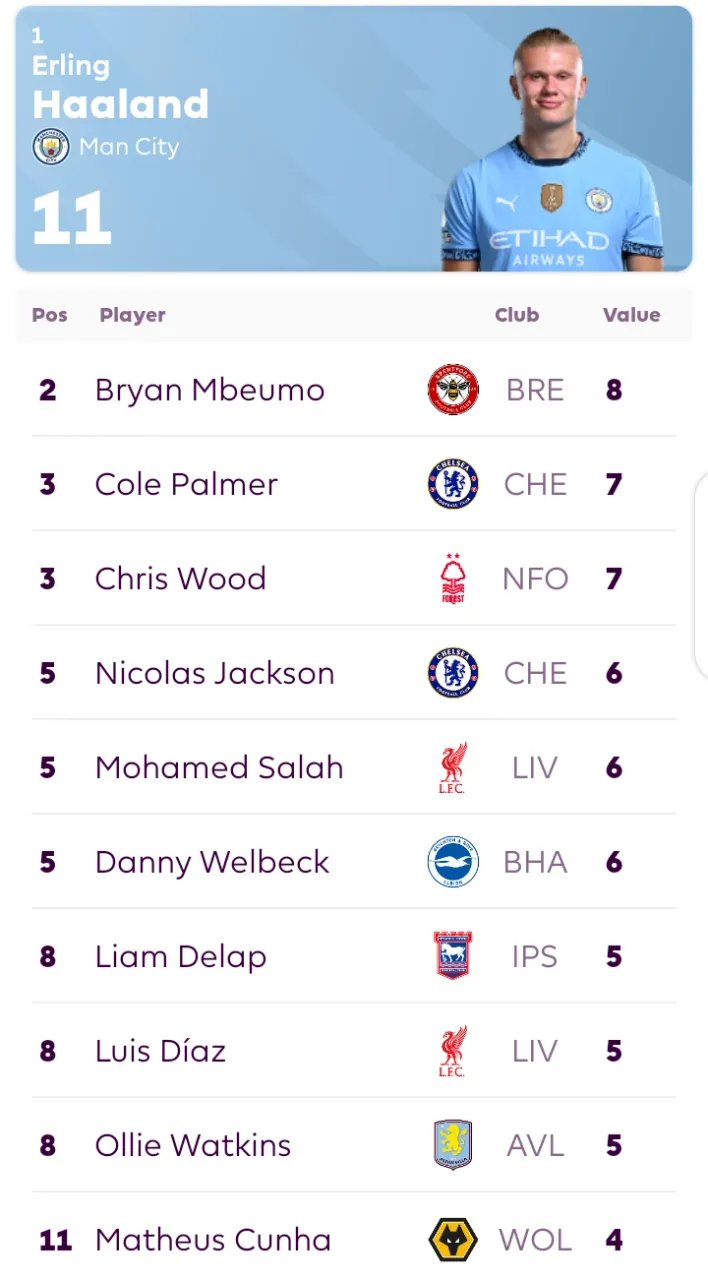The width and height of the screenshot is (708, 1280).
Task: Click the Man City badge beside club name
Action: click(x=51, y=147)
